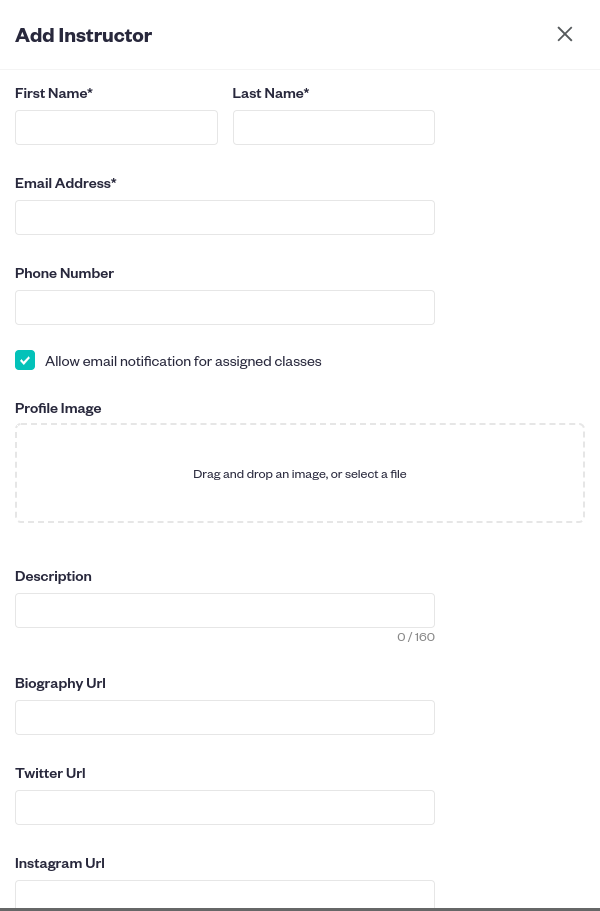This screenshot has height=911, width=600.
Task: Click into the Phone Number field
Action: point(225,307)
